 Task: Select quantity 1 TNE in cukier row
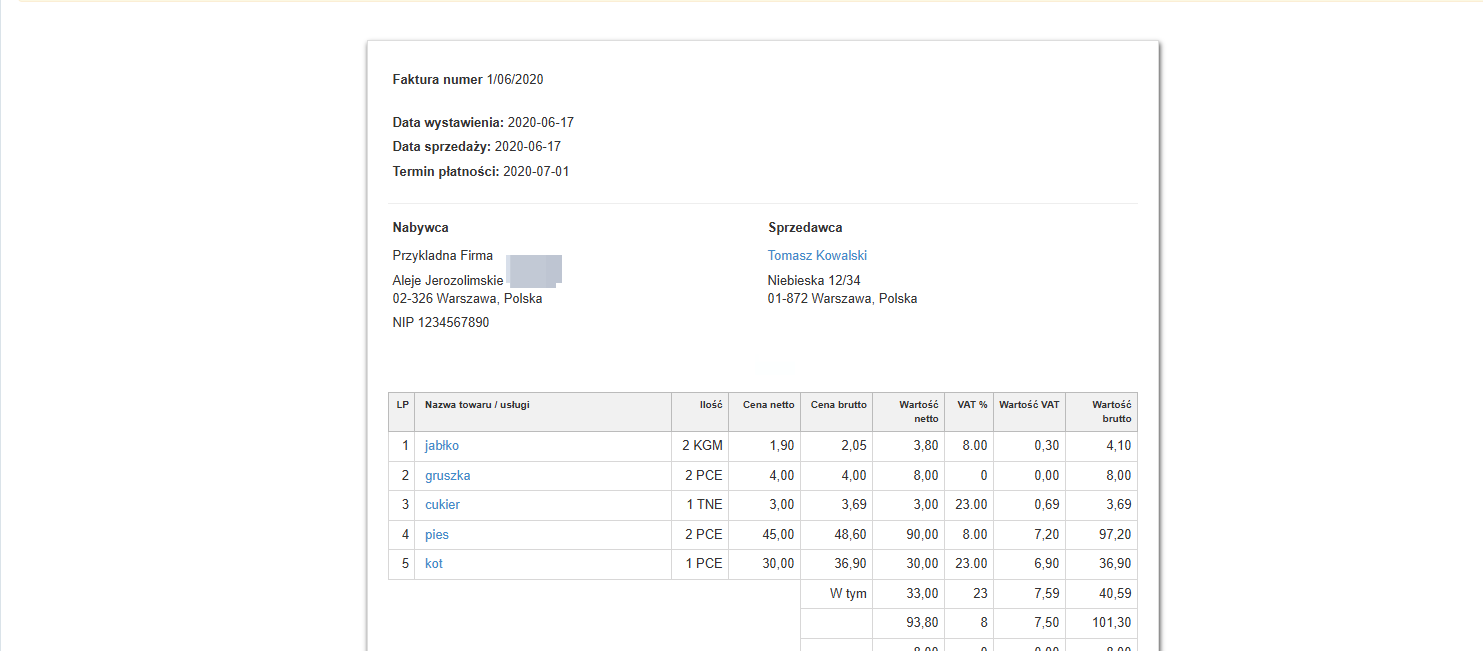tap(704, 505)
